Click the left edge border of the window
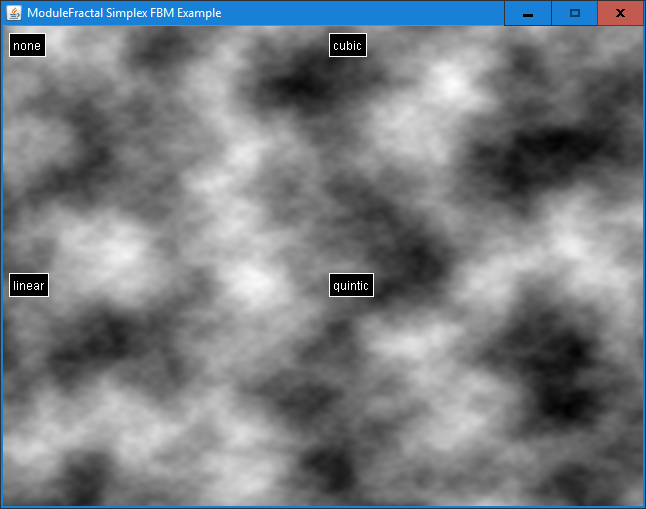The height and width of the screenshot is (509, 646). point(1,260)
